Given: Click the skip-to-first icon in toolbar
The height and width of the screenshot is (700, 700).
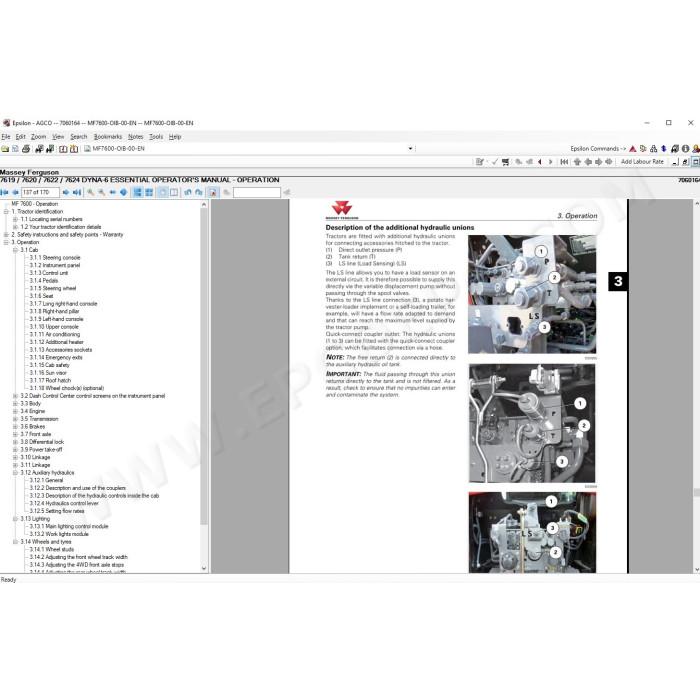Looking at the screenshot, I should coord(564,162).
